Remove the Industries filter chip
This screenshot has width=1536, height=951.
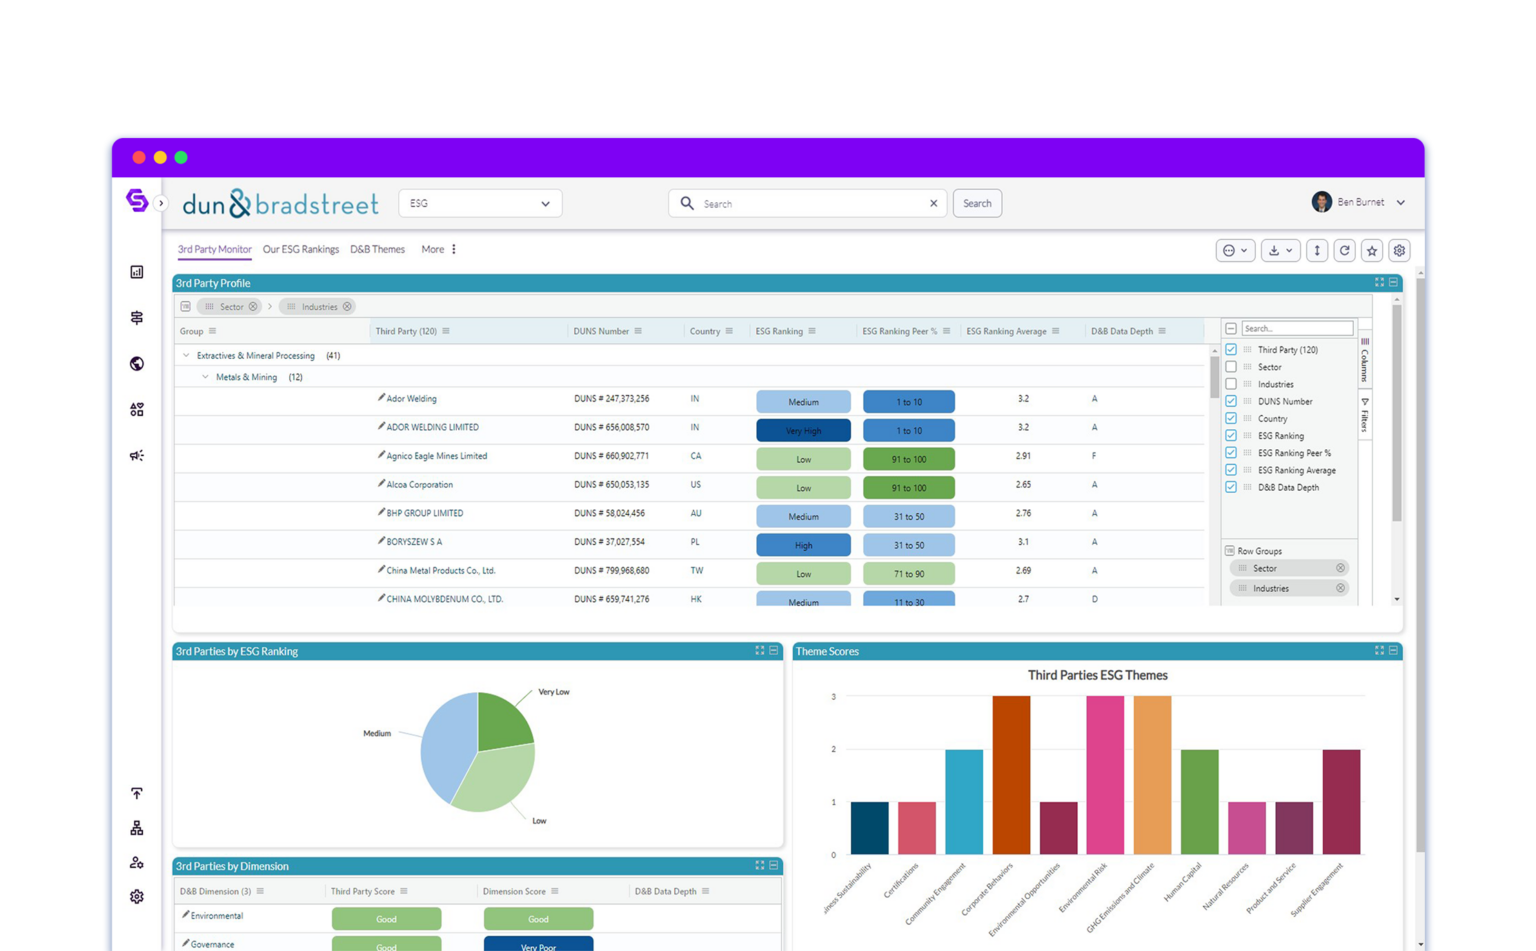348,306
